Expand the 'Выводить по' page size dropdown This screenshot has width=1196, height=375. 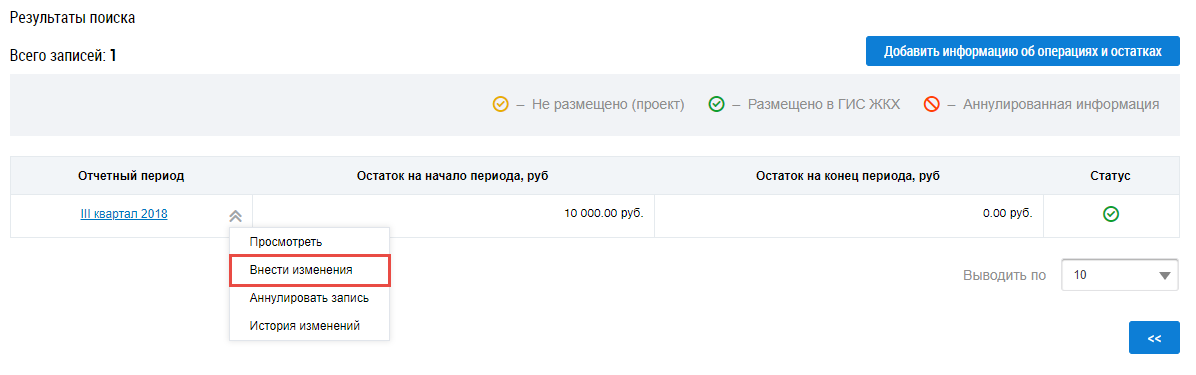click(1120, 275)
